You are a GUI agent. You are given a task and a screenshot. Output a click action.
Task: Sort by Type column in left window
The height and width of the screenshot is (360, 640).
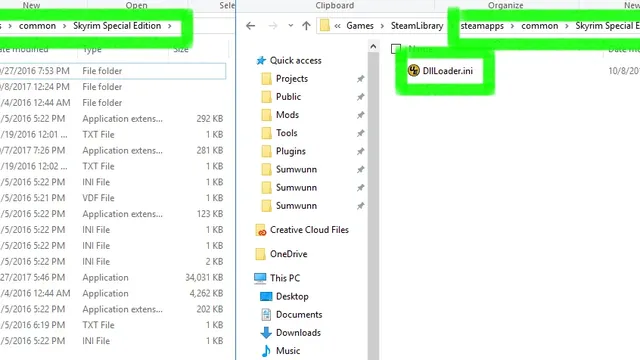(x=92, y=49)
